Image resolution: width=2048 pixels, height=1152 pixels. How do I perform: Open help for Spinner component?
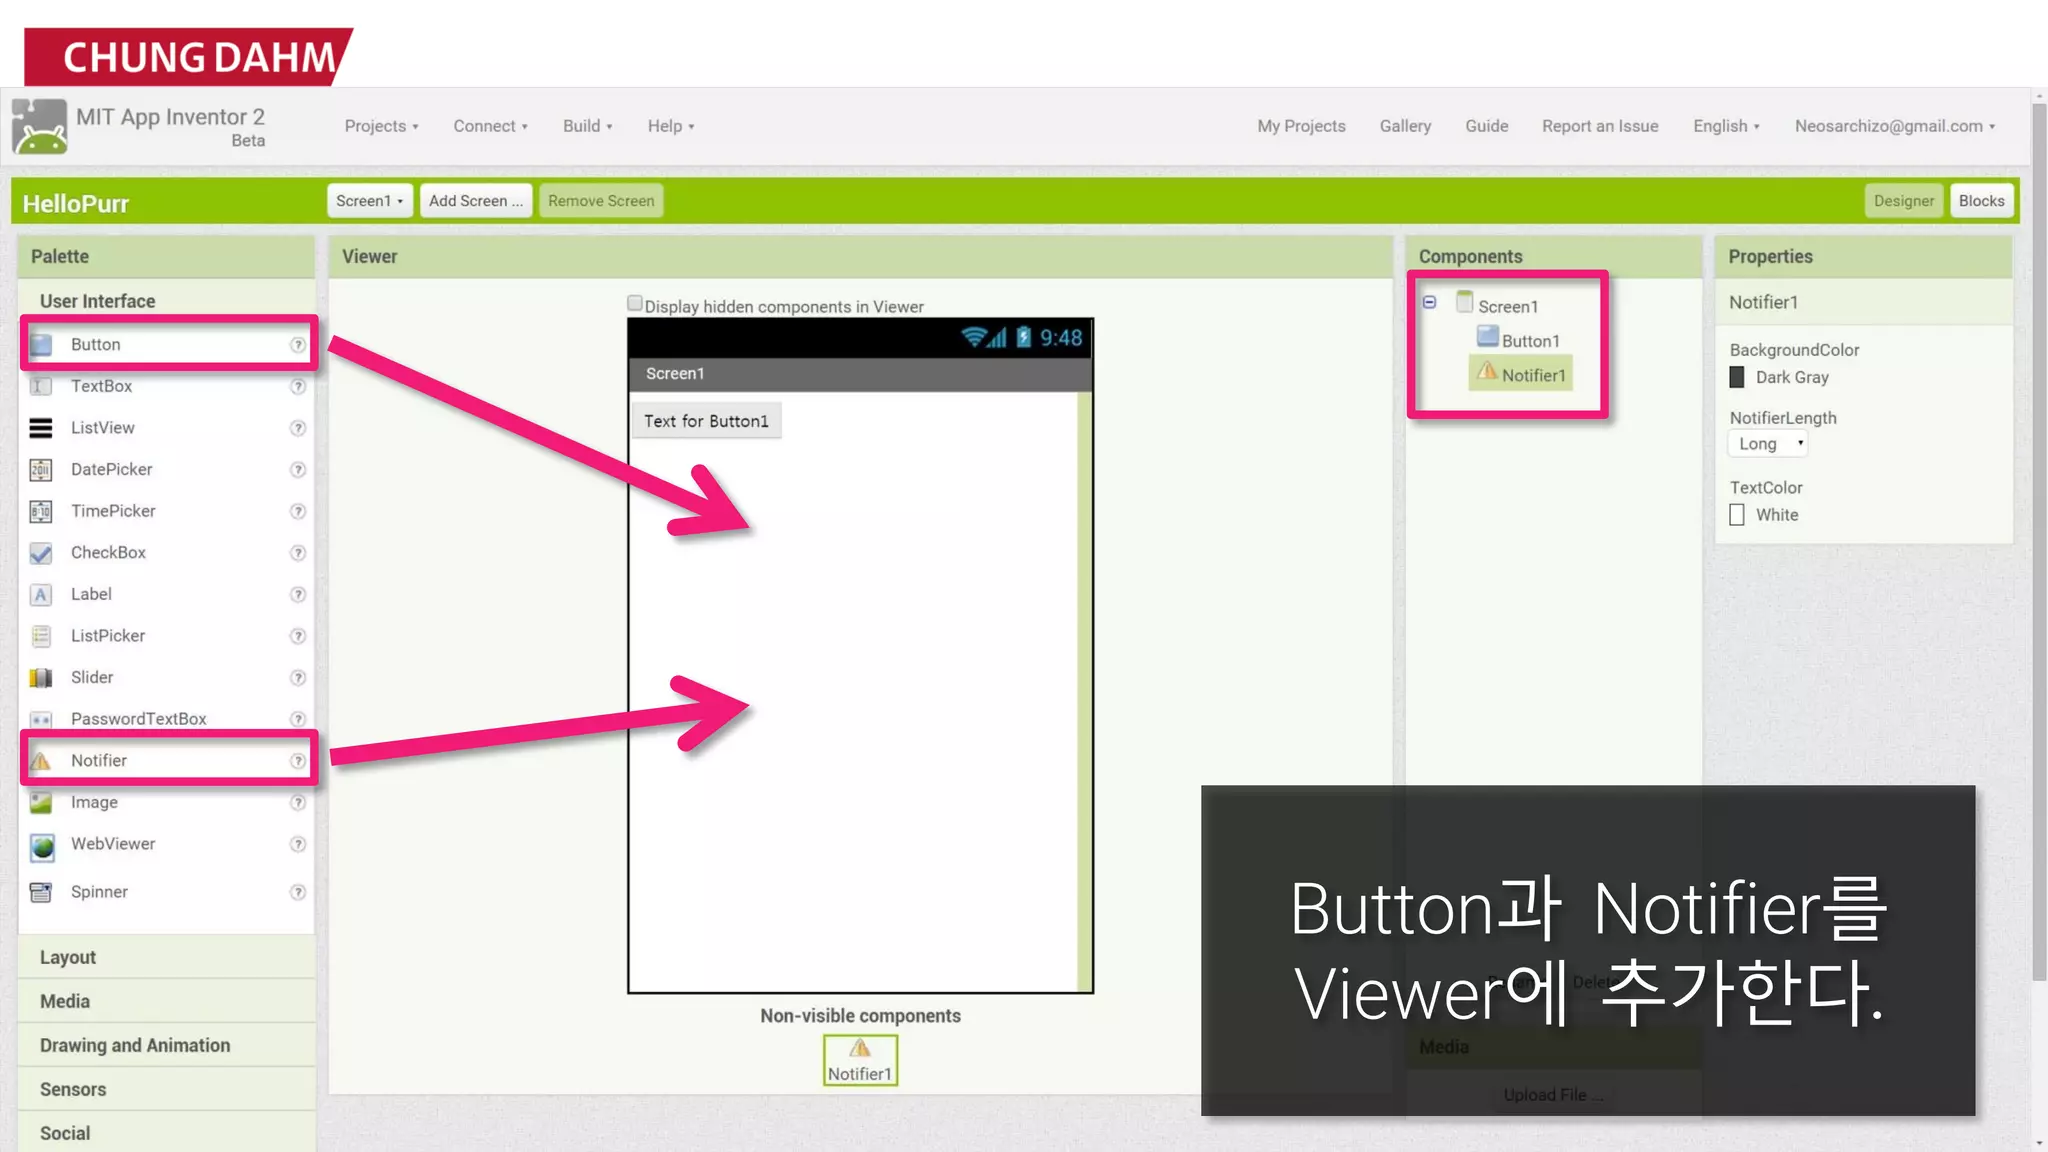pyautogui.click(x=298, y=892)
